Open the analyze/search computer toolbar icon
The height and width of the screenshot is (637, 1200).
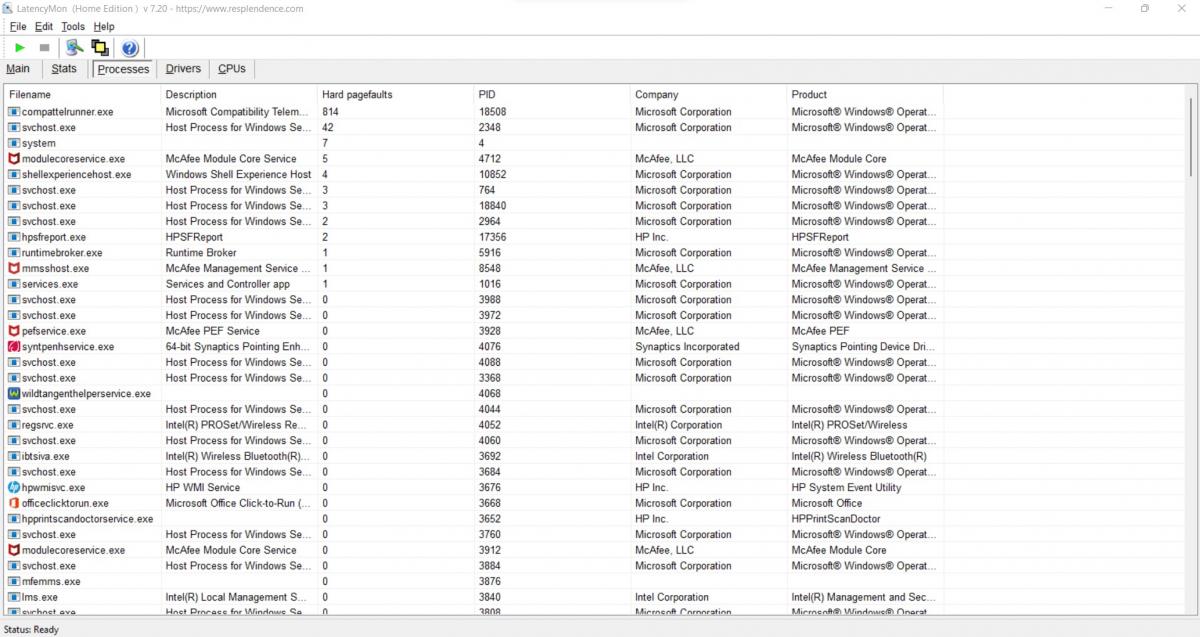[x=74, y=47]
